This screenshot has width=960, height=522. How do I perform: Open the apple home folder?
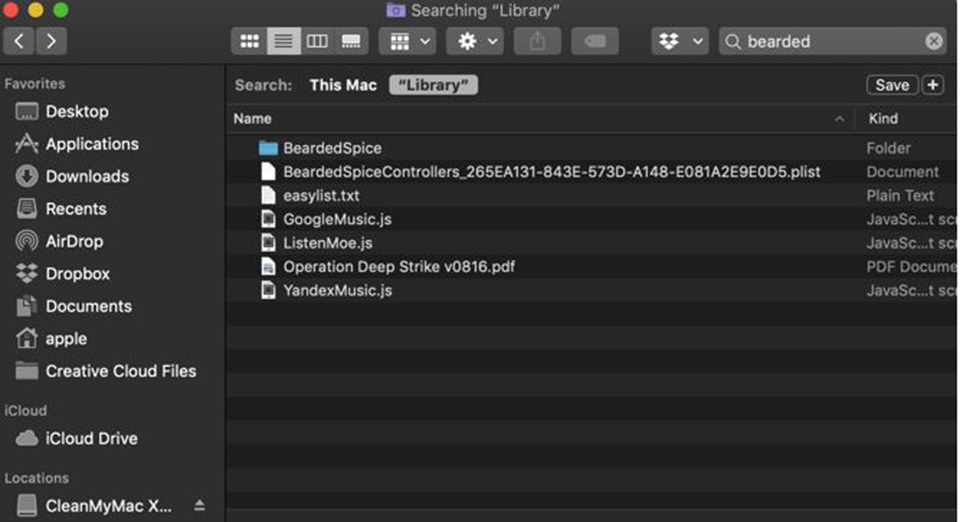tap(66, 338)
